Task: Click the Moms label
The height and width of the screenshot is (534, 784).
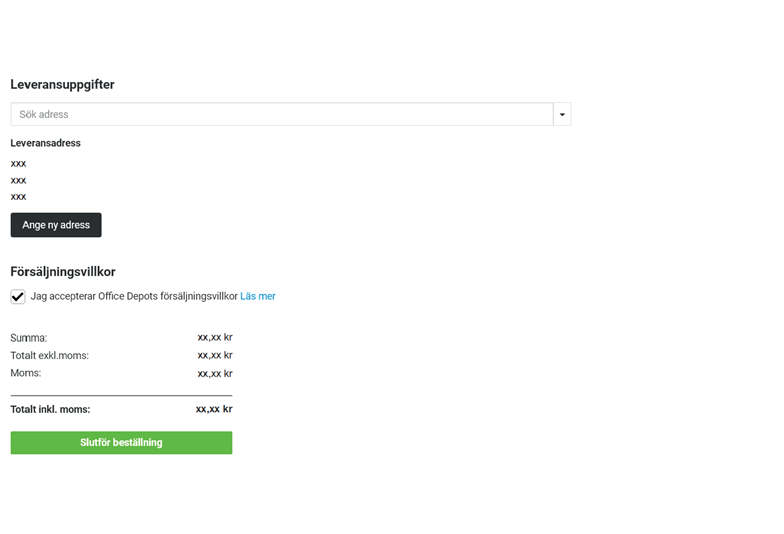Action: pos(26,373)
